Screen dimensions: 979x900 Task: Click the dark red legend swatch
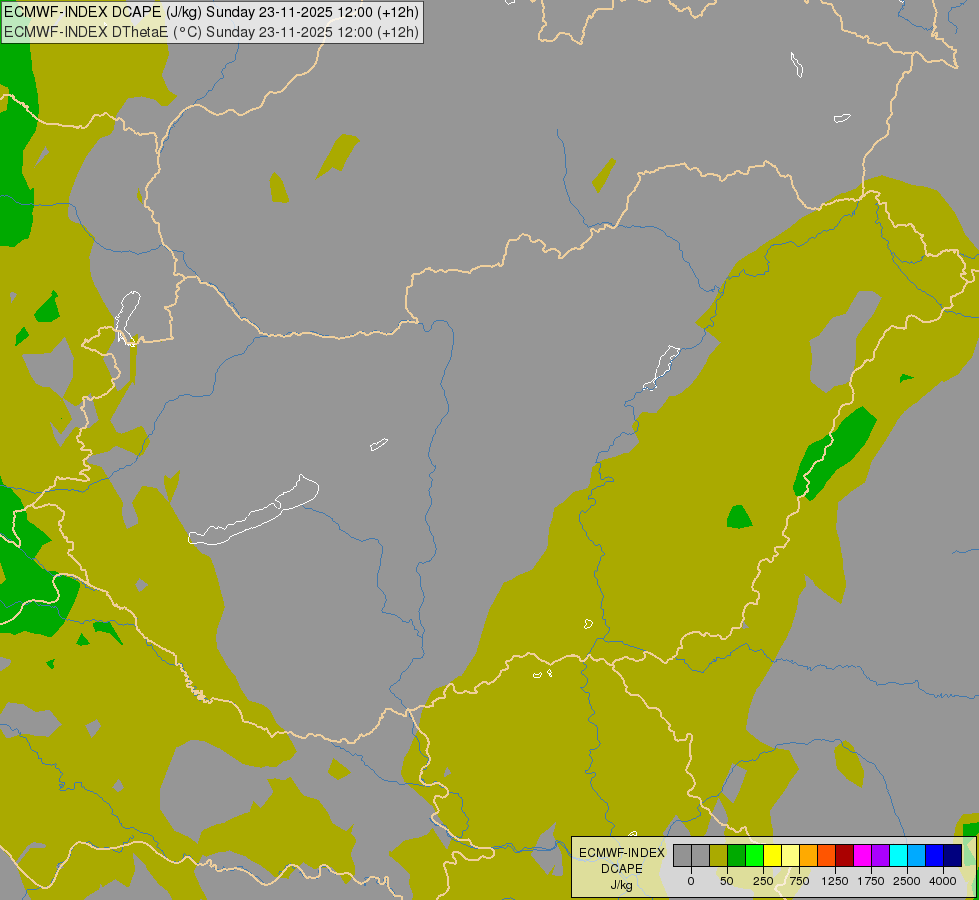(x=845, y=855)
